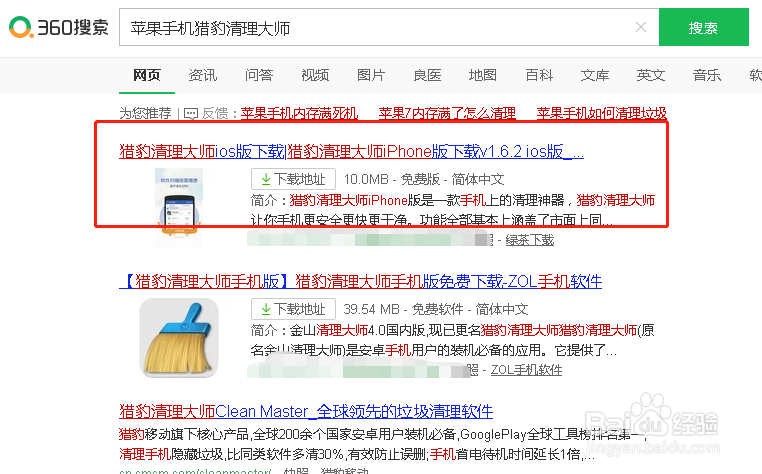Screen dimensions: 762x474
Task: Switch to the 资讯 tab
Action: pyautogui.click(x=203, y=75)
